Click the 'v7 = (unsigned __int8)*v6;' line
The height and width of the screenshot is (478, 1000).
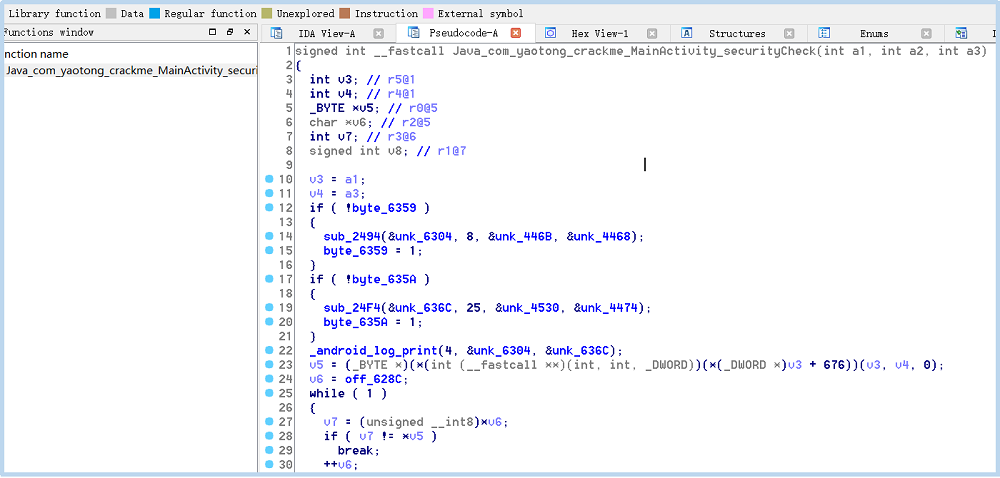click(x=416, y=422)
